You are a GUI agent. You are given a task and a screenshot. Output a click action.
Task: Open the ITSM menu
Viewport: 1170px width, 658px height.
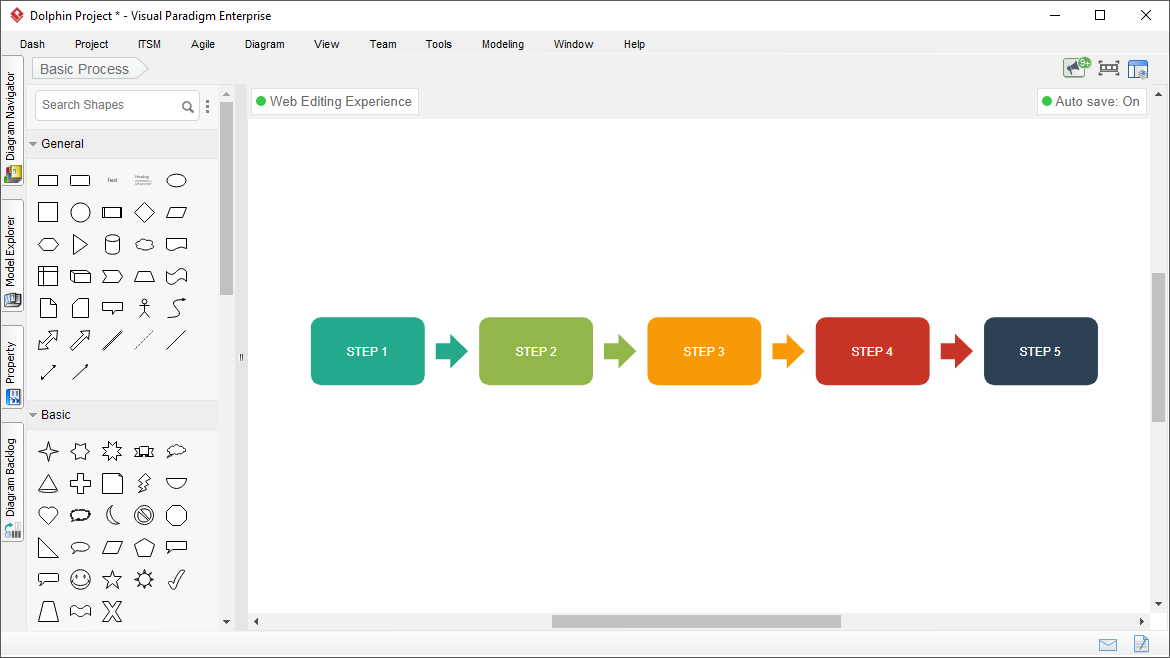coord(149,44)
